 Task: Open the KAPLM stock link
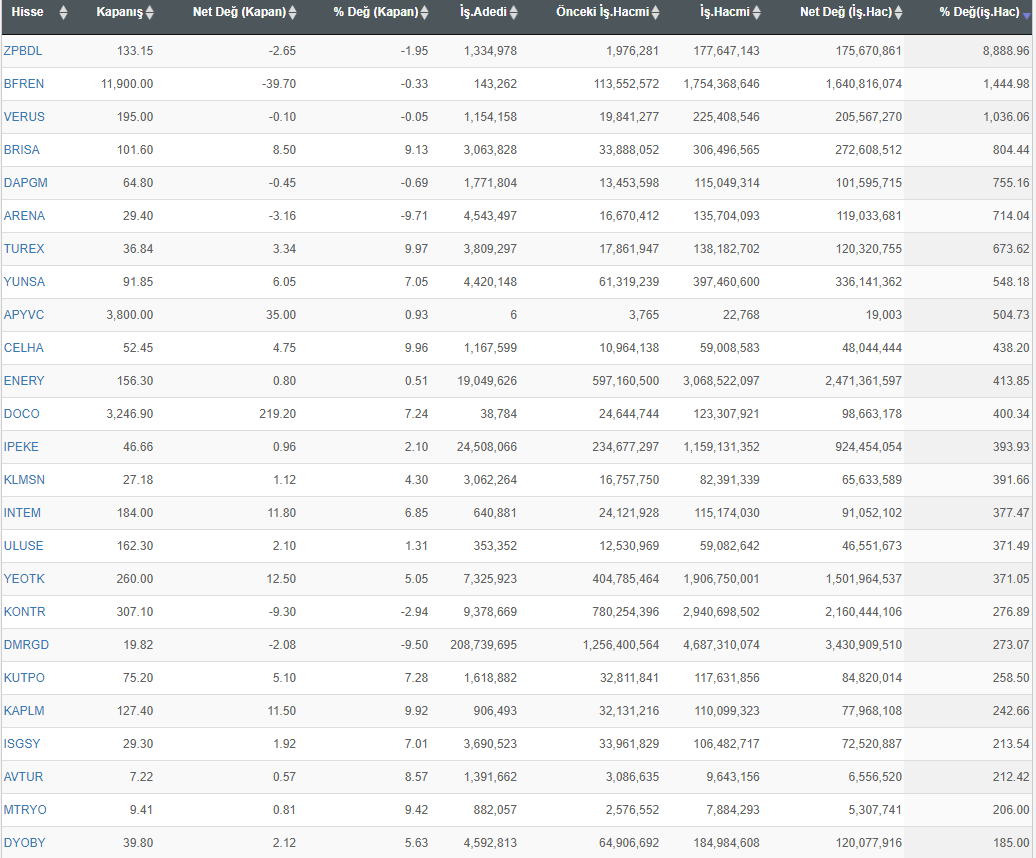click(24, 711)
